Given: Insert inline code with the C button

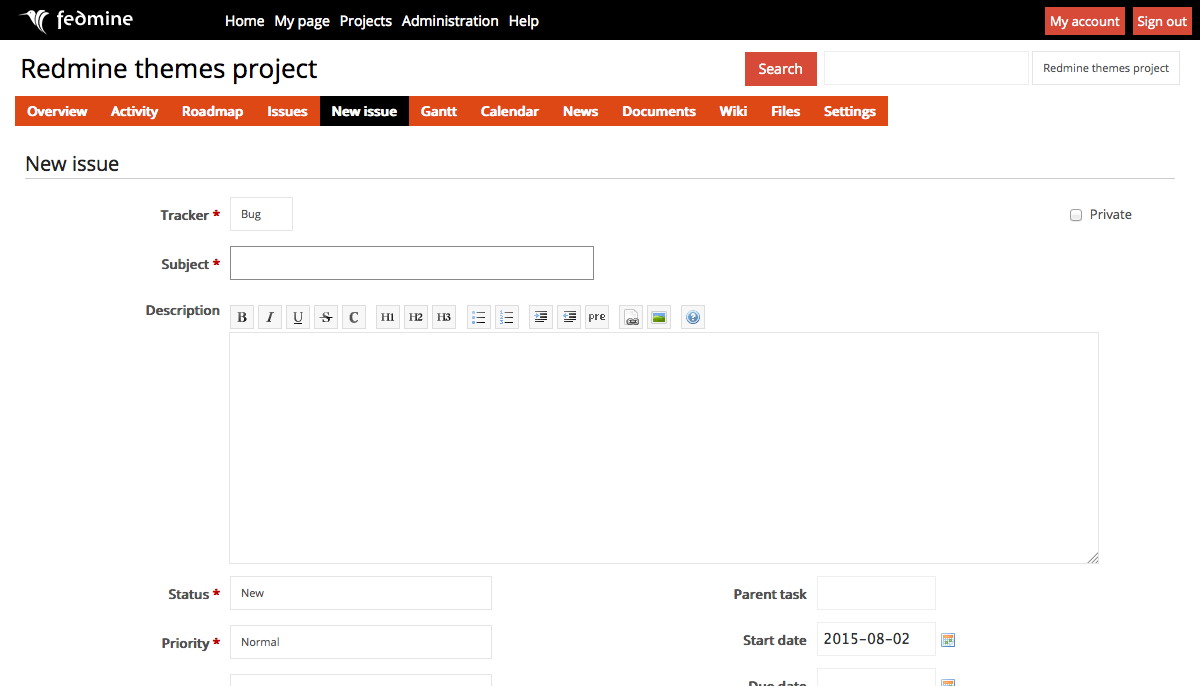Looking at the screenshot, I should (354, 317).
